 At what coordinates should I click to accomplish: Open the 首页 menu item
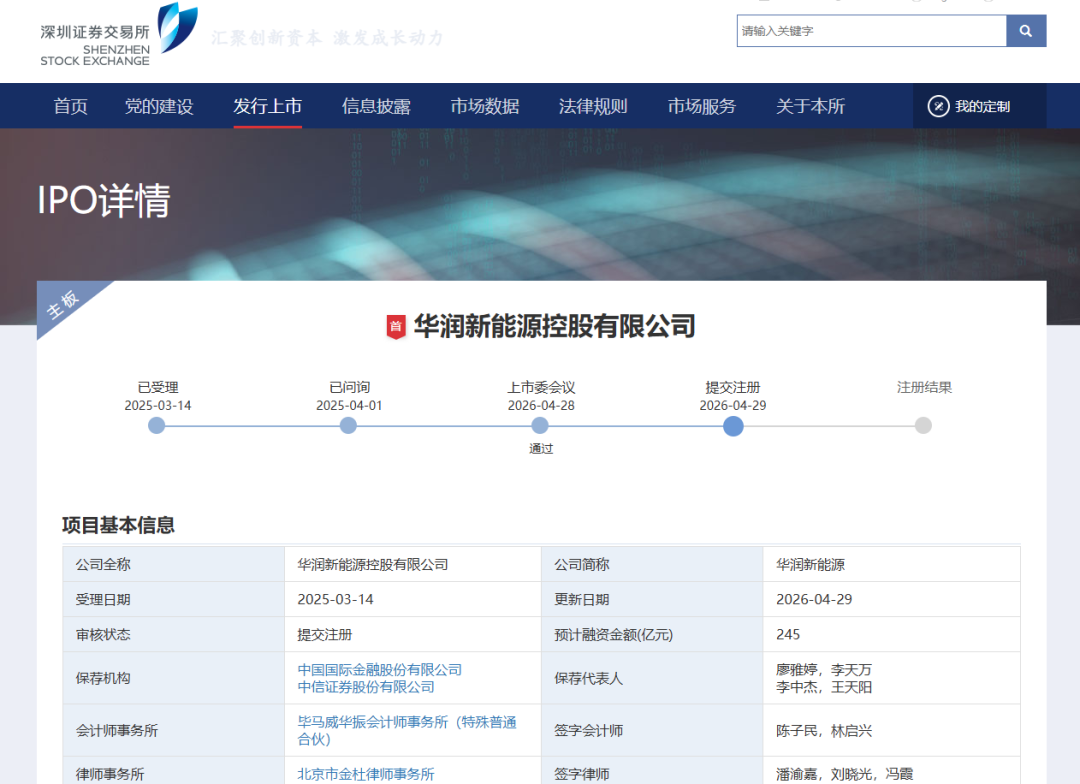coord(71,106)
